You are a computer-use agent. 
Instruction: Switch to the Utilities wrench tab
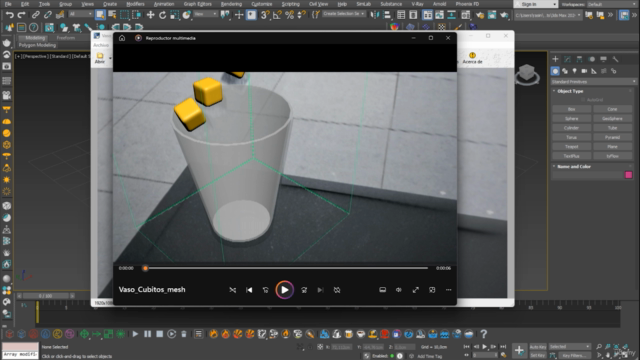[616, 59]
